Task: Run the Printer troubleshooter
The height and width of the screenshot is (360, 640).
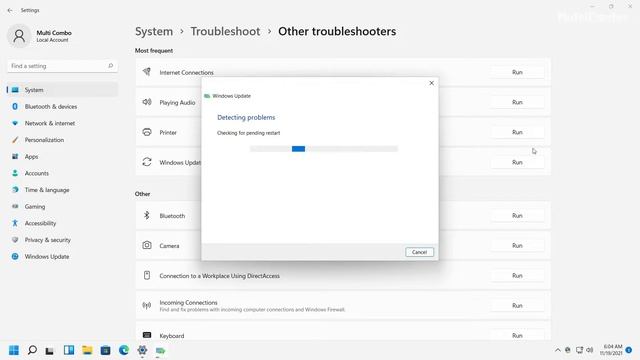Action: tap(517, 132)
